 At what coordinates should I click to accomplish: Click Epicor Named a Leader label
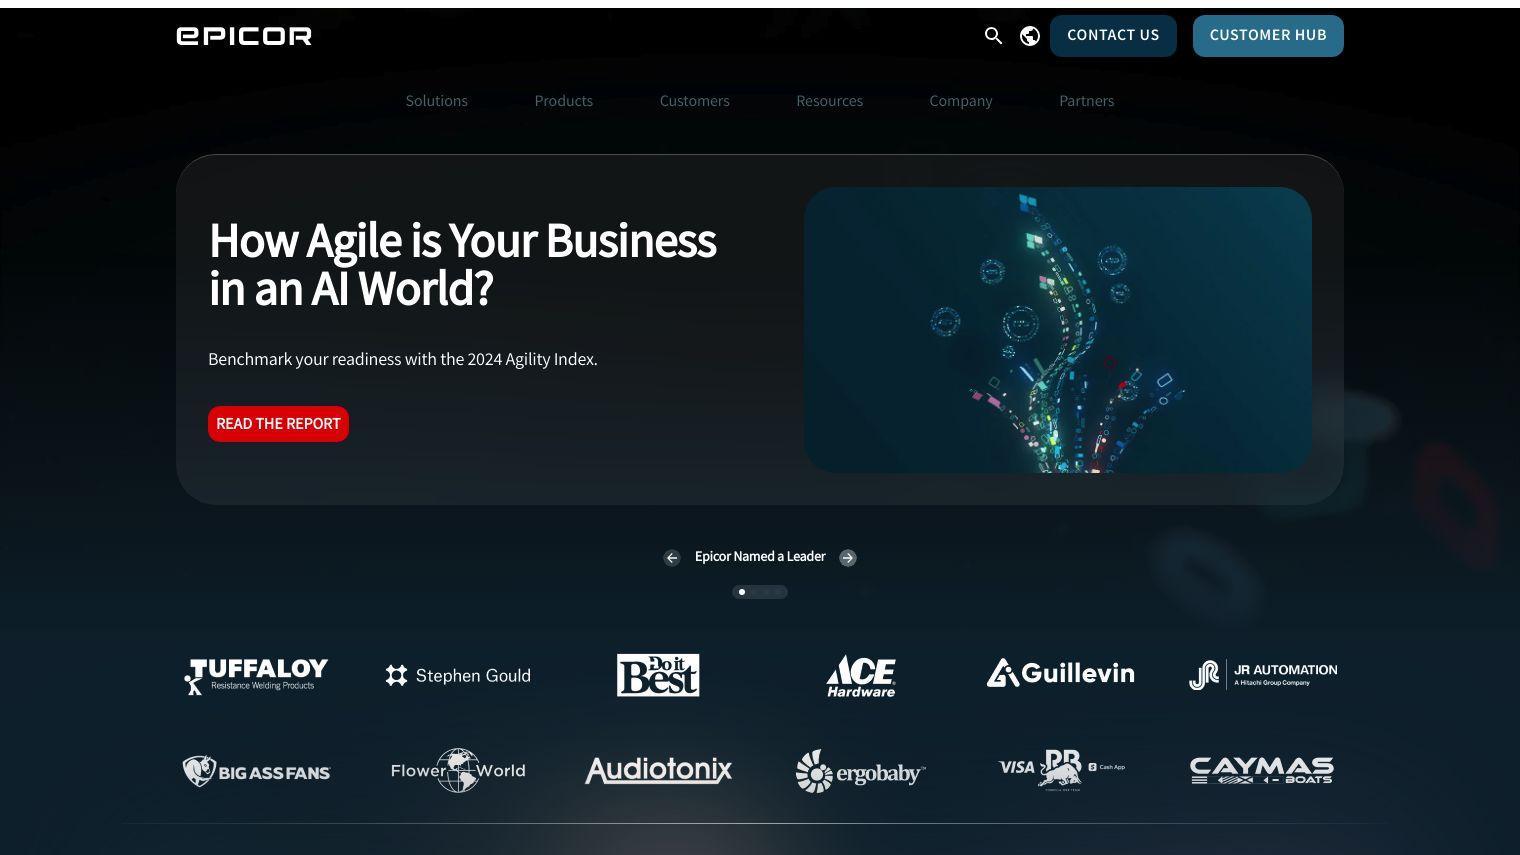tap(760, 557)
